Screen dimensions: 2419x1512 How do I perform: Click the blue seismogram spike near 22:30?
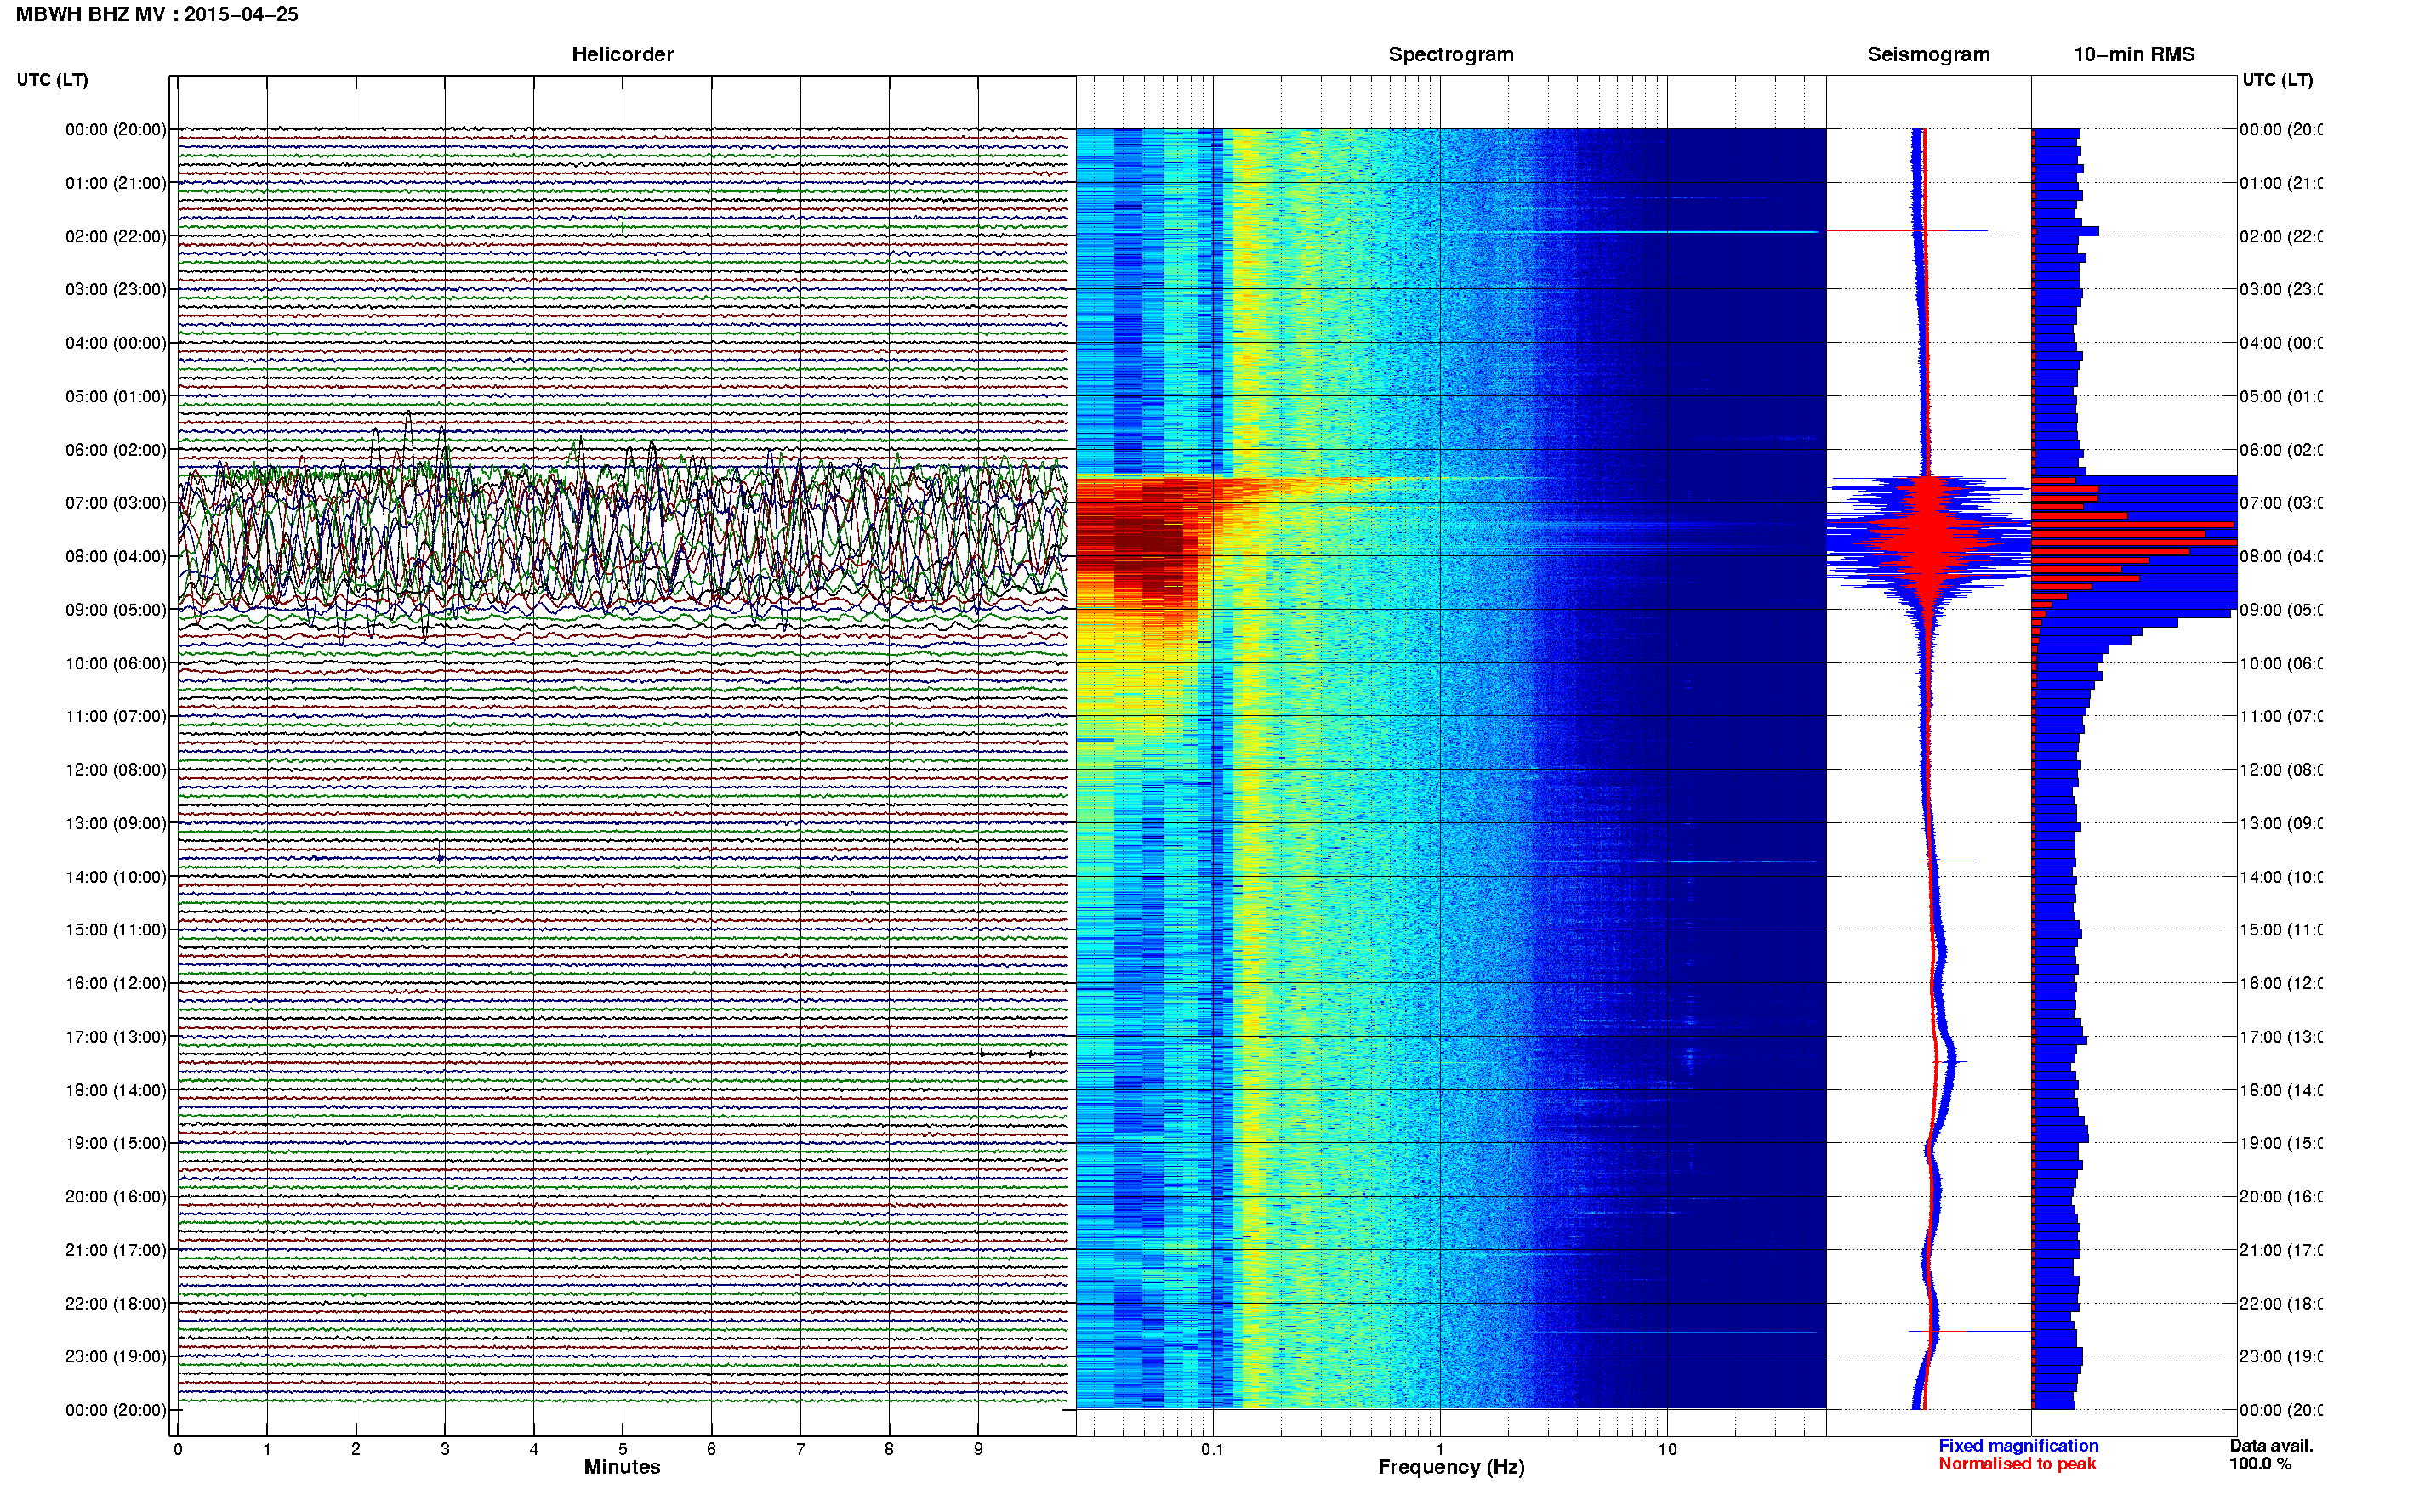(1970, 1331)
